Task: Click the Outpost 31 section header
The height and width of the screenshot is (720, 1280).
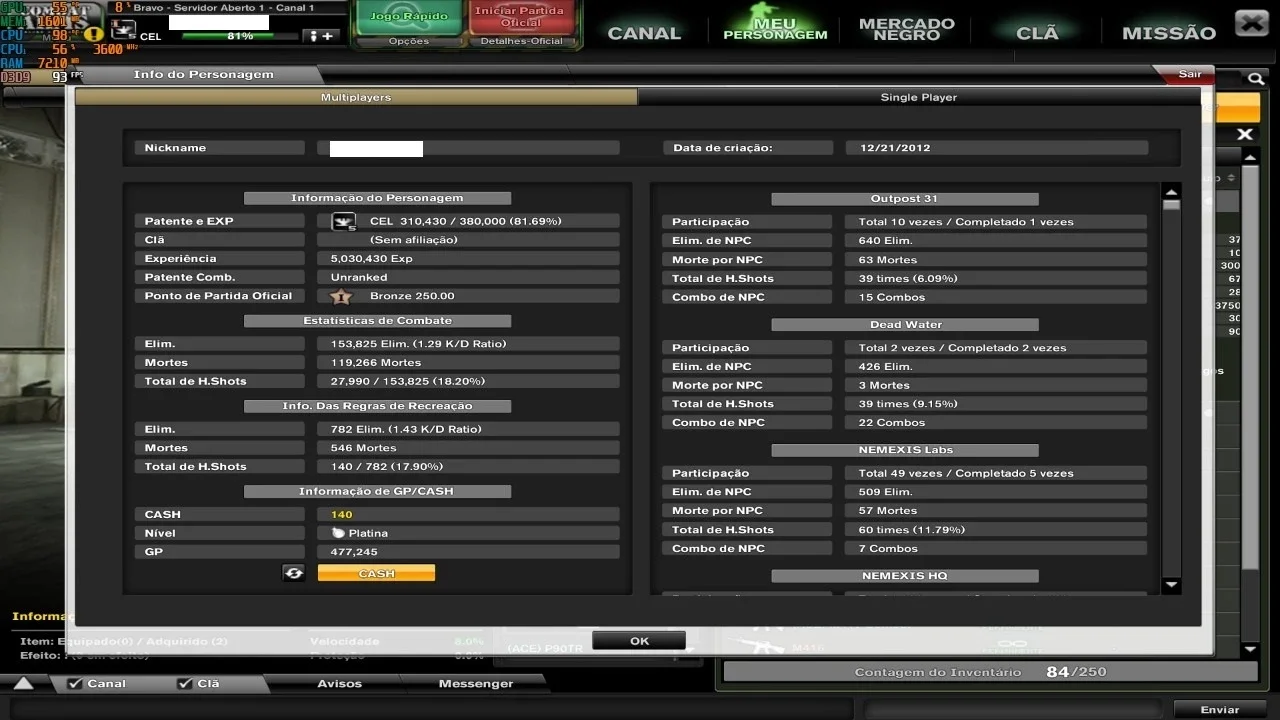Action: click(904, 199)
